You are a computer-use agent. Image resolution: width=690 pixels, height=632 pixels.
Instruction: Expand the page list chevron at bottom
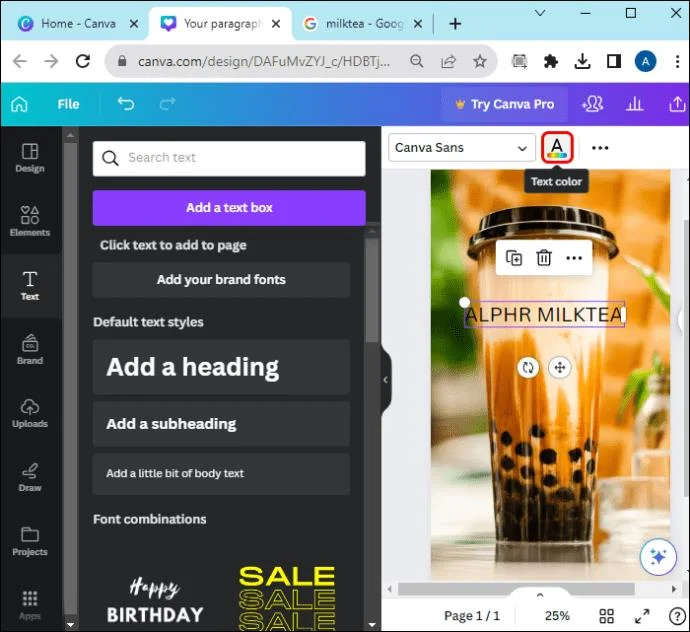[540, 595]
